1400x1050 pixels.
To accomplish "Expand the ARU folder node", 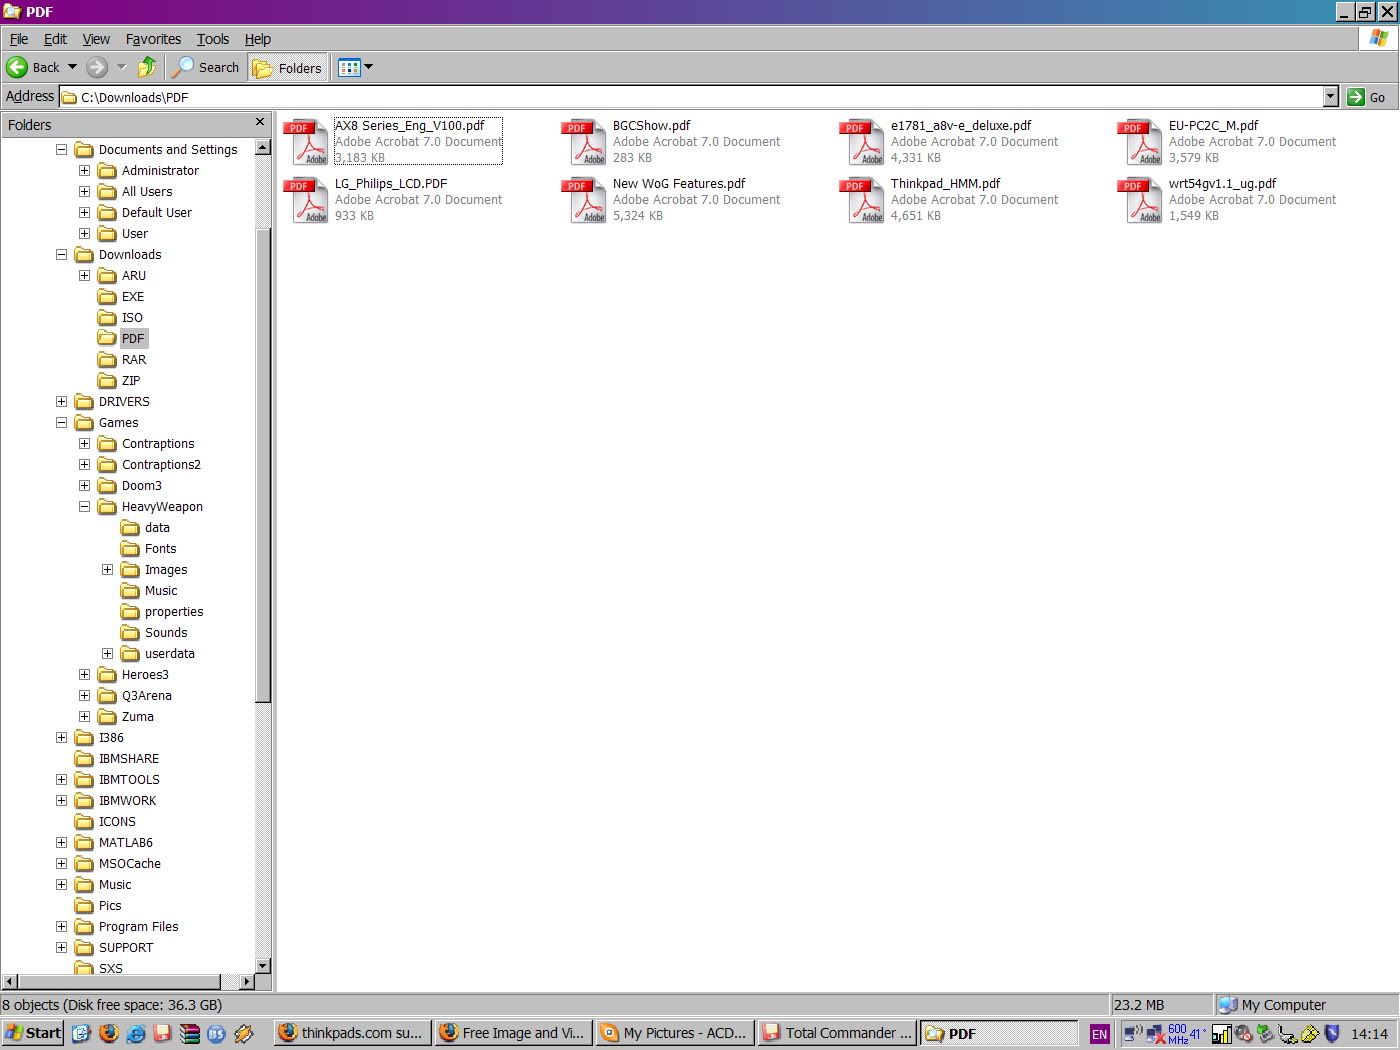I will point(84,275).
